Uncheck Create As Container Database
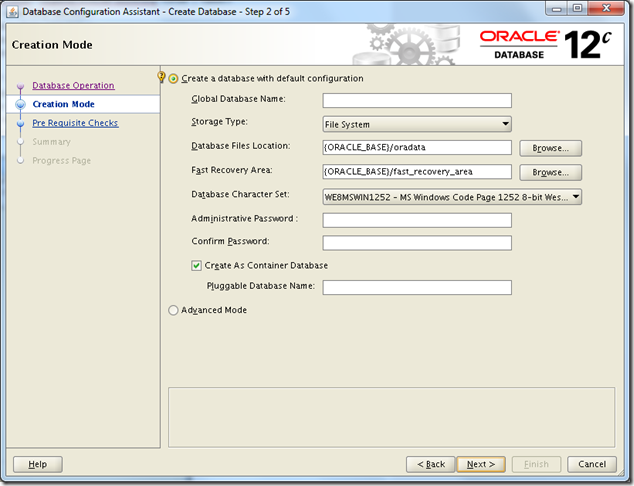This screenshot has width=634, height=486. coord(197,266)
